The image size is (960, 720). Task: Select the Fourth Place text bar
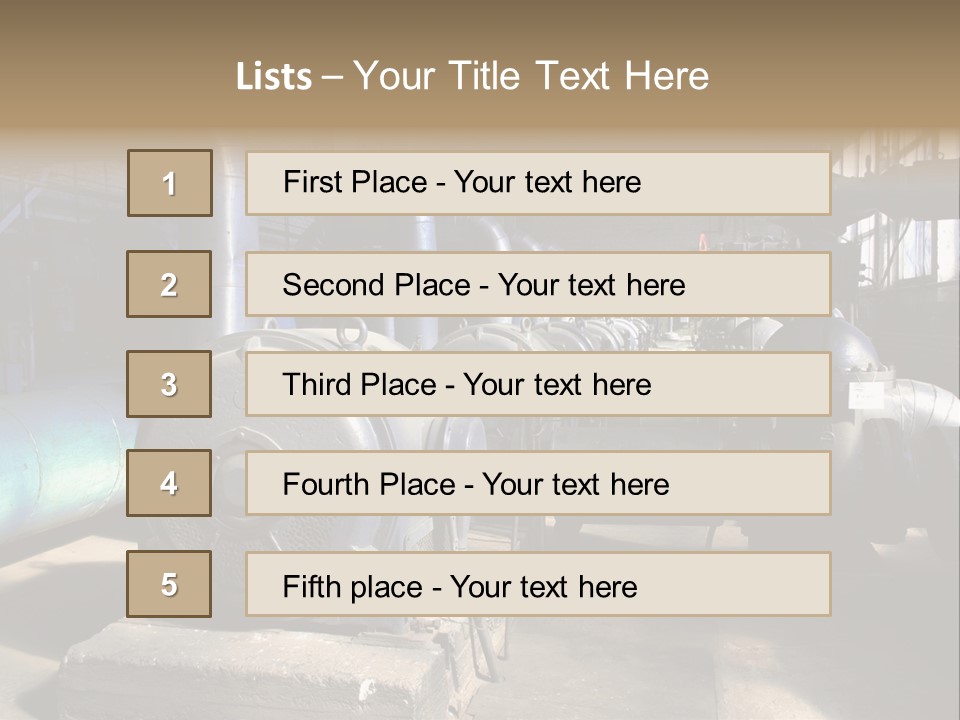click(x=538, y=483)
